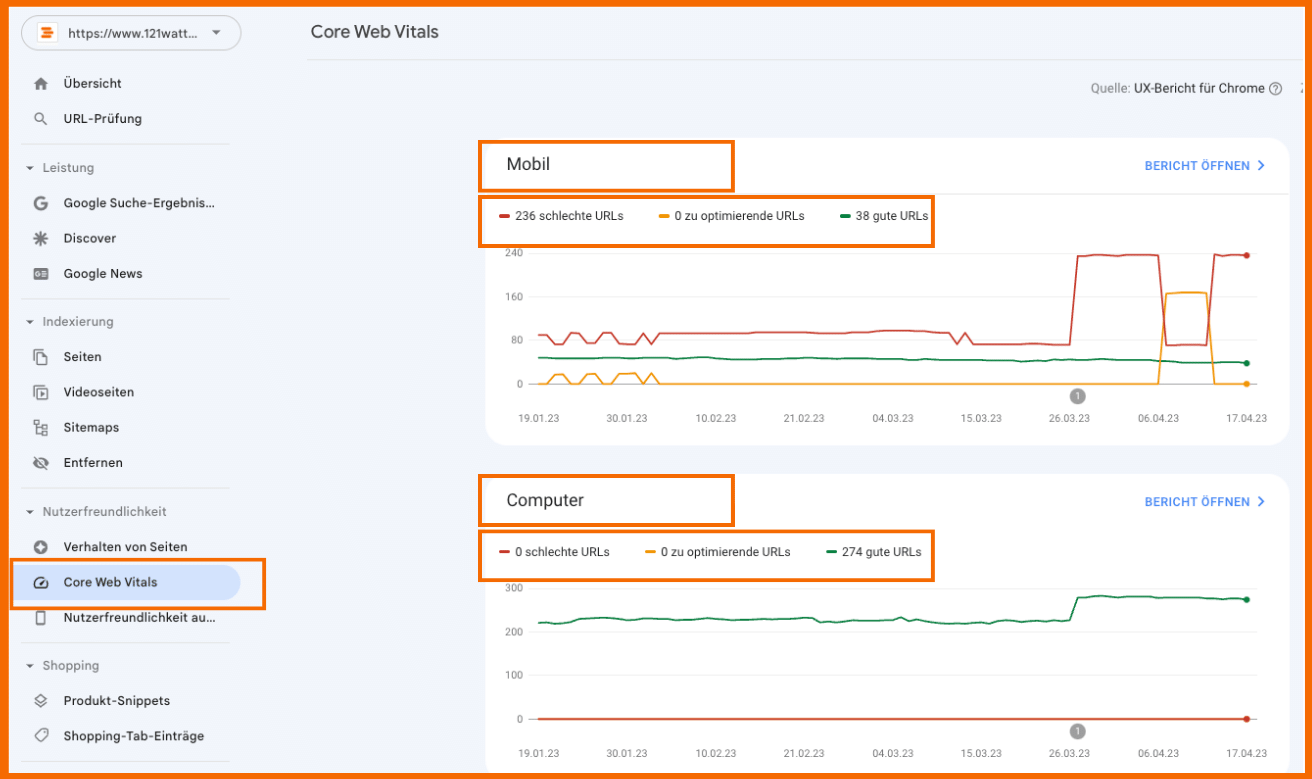Image resolution: width=1312 pixels, height=779 pixels.
Task: Click the Videoseiten icon
Action: pos(41,393)
